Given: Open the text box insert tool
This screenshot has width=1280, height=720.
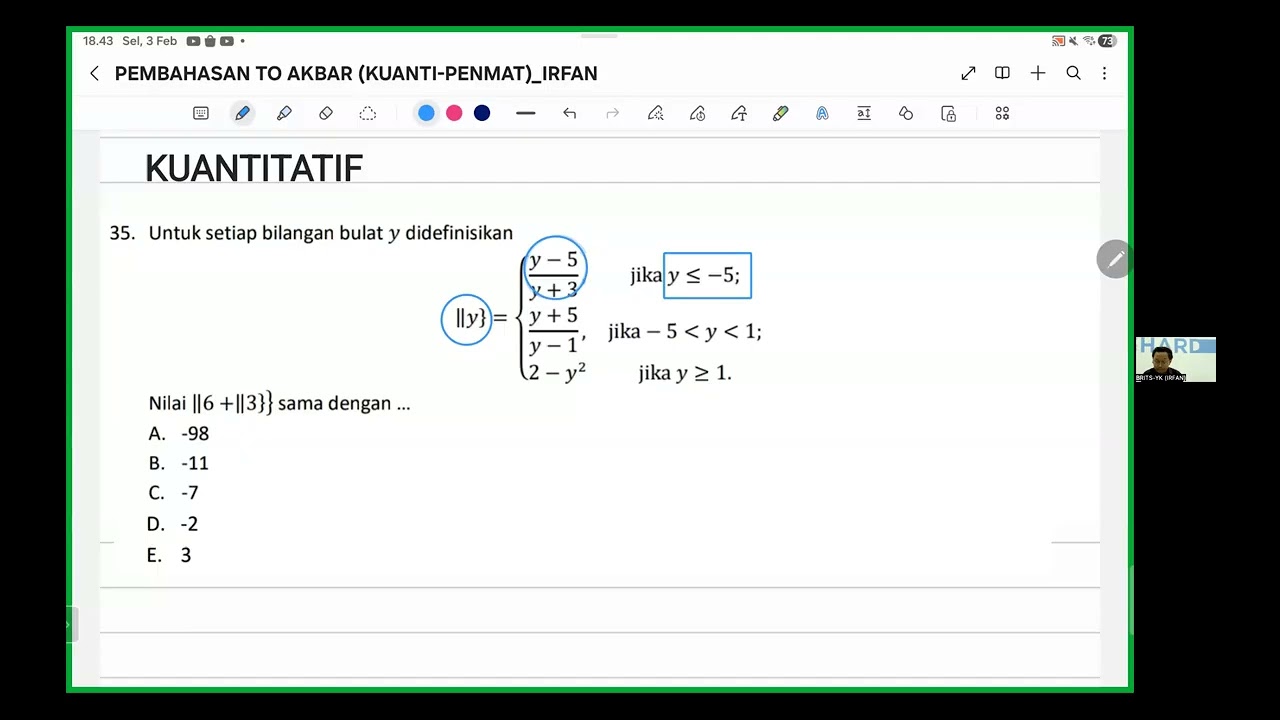Looking at the screenshot, I should 864,113.
